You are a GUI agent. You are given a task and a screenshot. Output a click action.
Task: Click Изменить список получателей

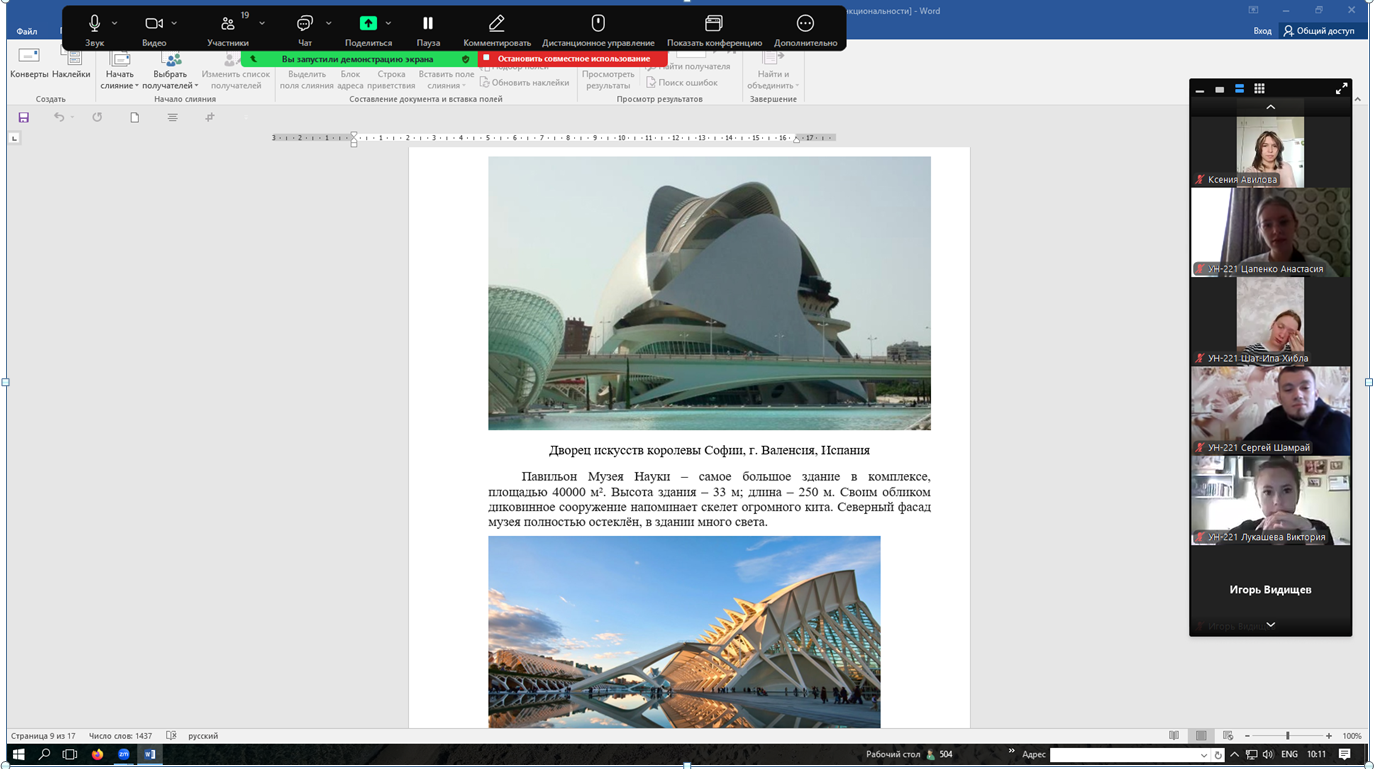coord(236,72)
